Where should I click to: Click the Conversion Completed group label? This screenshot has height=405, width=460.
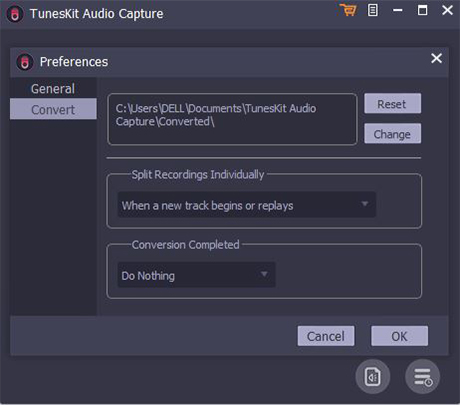pyautogui.click(x=185, y=245)
